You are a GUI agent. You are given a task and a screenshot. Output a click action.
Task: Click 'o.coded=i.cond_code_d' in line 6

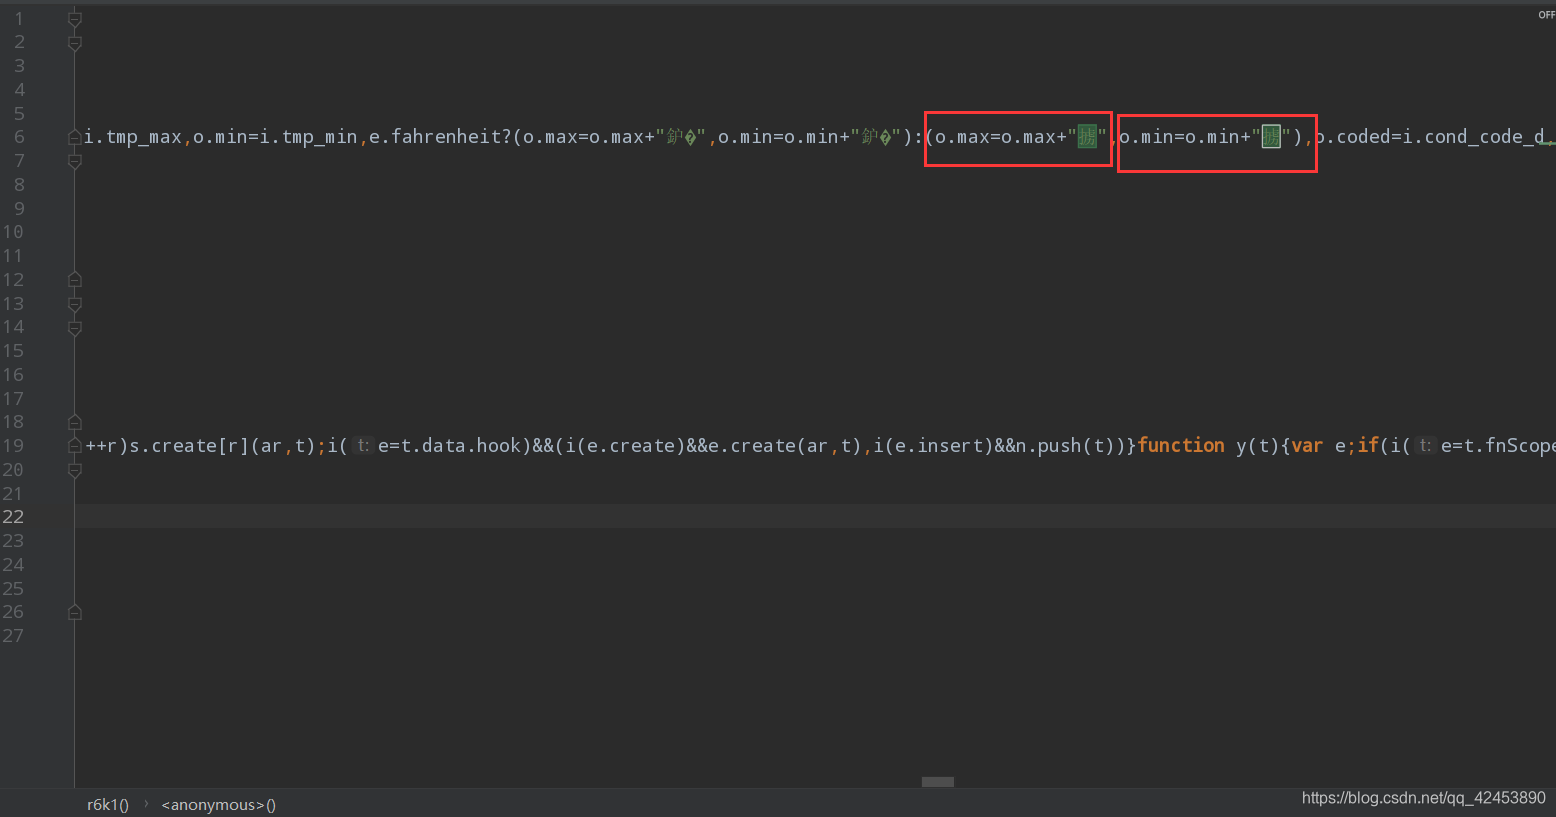pos(1430,137)
